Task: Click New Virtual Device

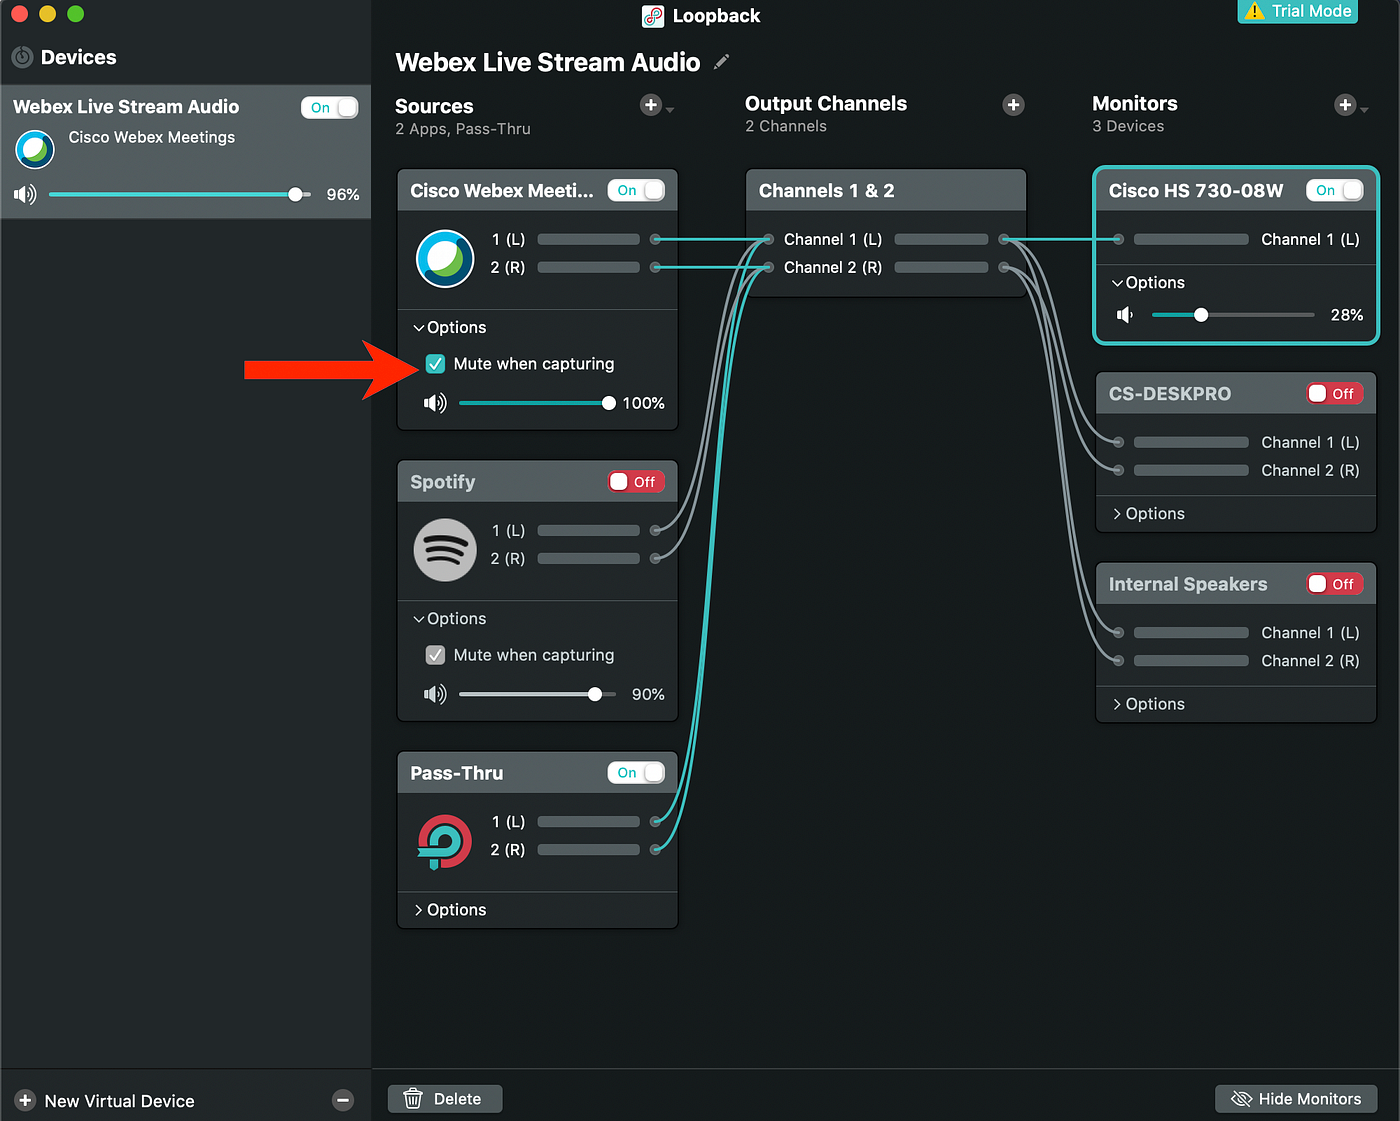Action: pyautogui.click(x=106, y=1101)
